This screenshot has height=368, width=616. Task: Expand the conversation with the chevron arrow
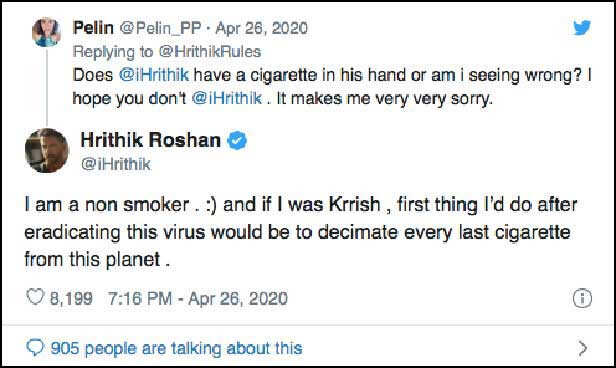[x=583, y=348]
